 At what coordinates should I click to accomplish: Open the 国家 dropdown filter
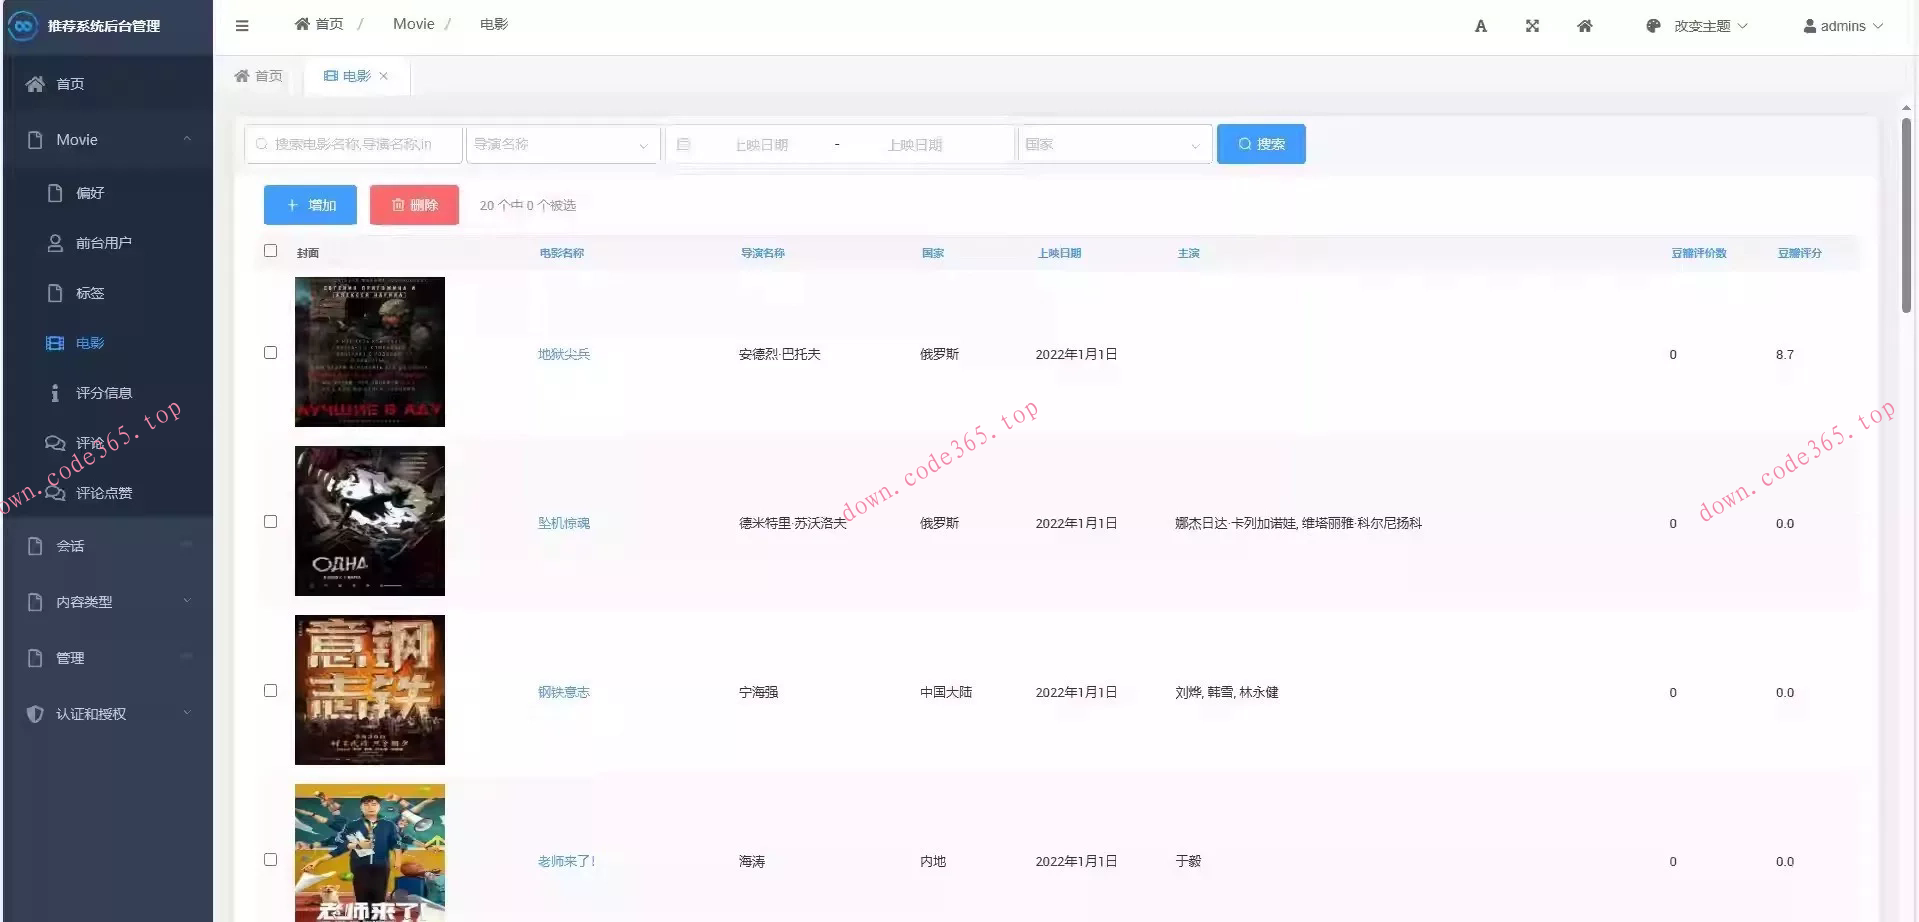(x=1114, y=145)
